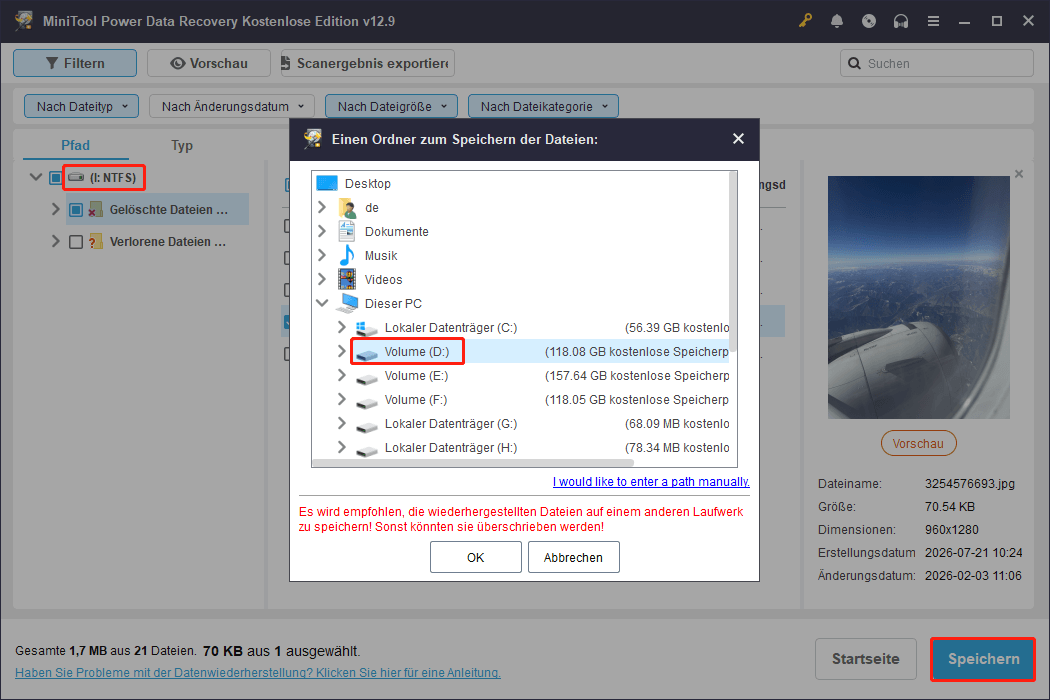This screenshot has width=1050, height=700.
Task: Expand the Verlorene Dateien node
Action: pos(56,241)
